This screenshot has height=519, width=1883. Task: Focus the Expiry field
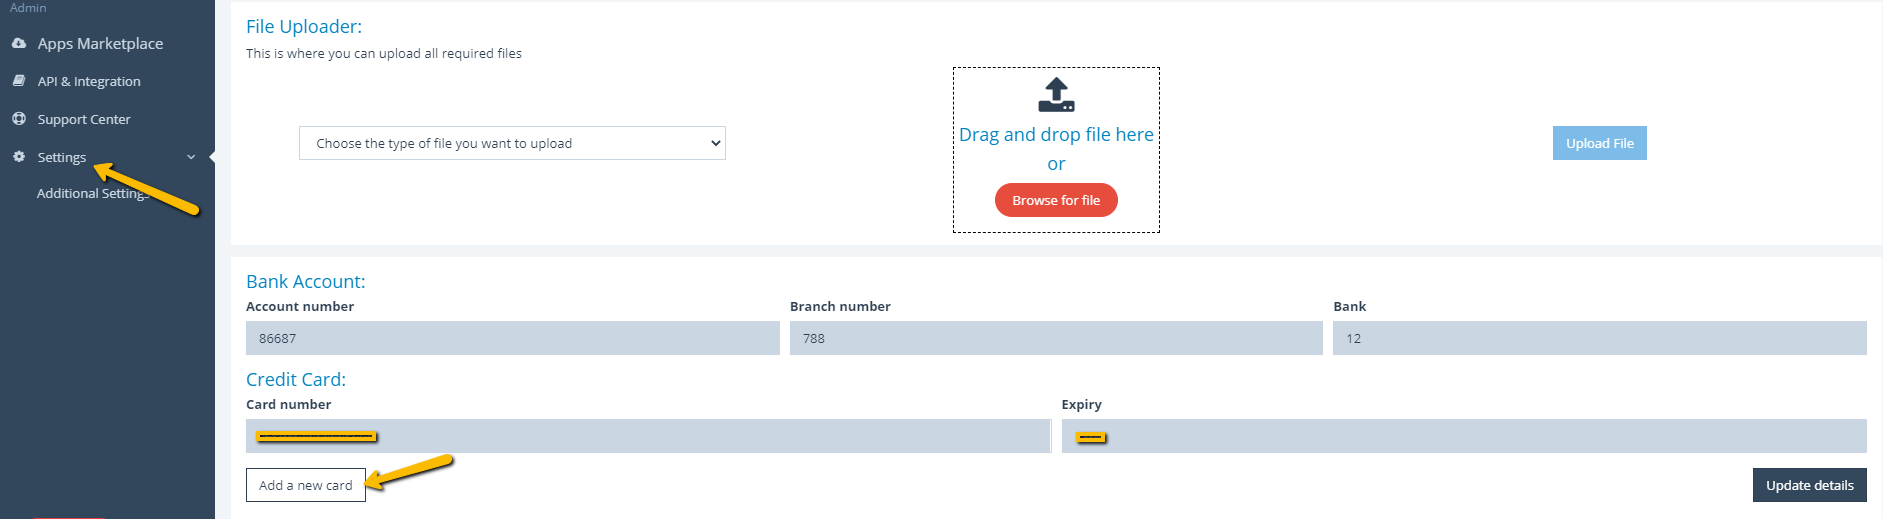pos(1464,436)
